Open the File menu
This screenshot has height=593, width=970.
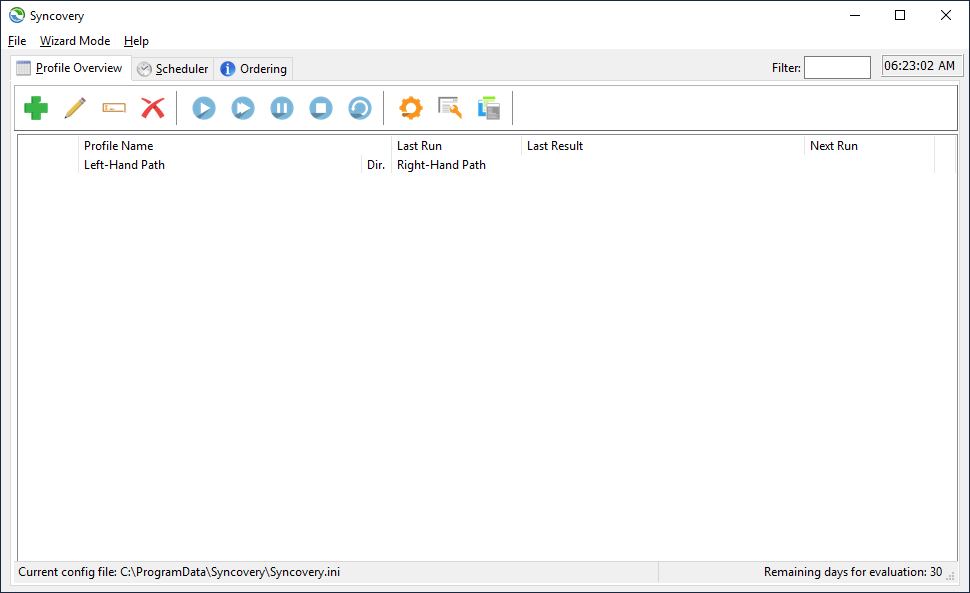(x=16, y=41)
